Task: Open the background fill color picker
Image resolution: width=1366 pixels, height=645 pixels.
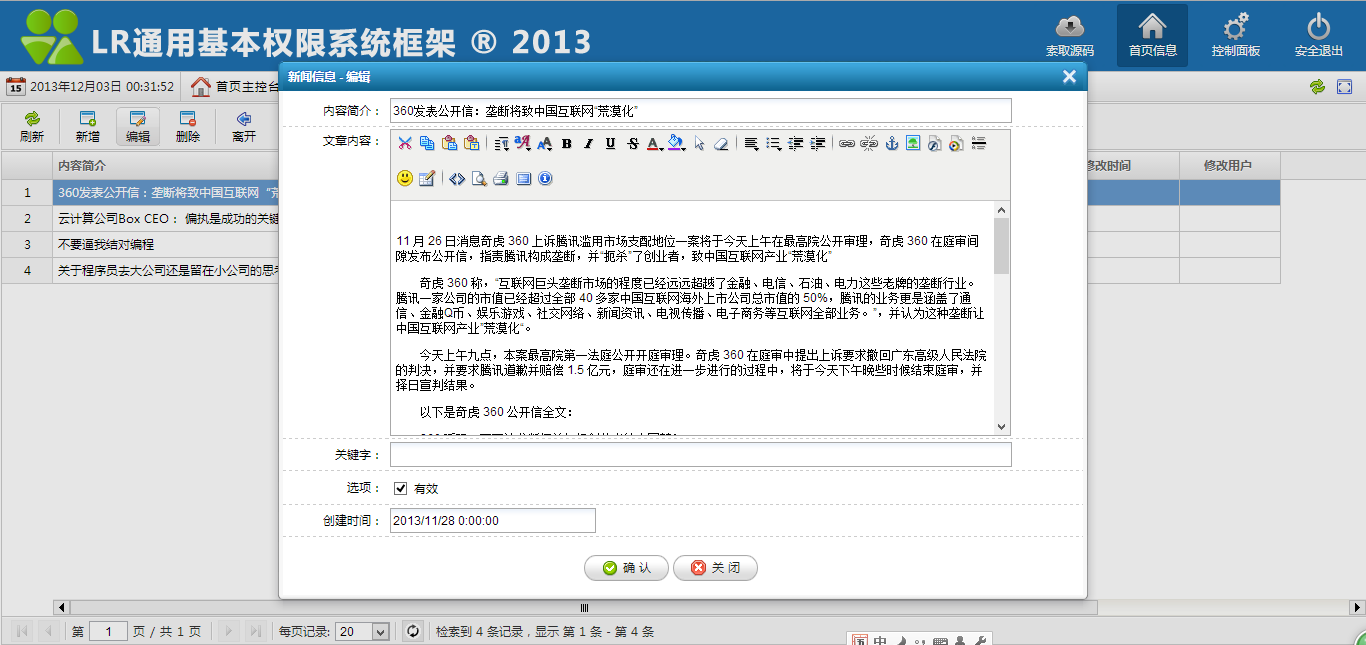Action: click(676, 143)
